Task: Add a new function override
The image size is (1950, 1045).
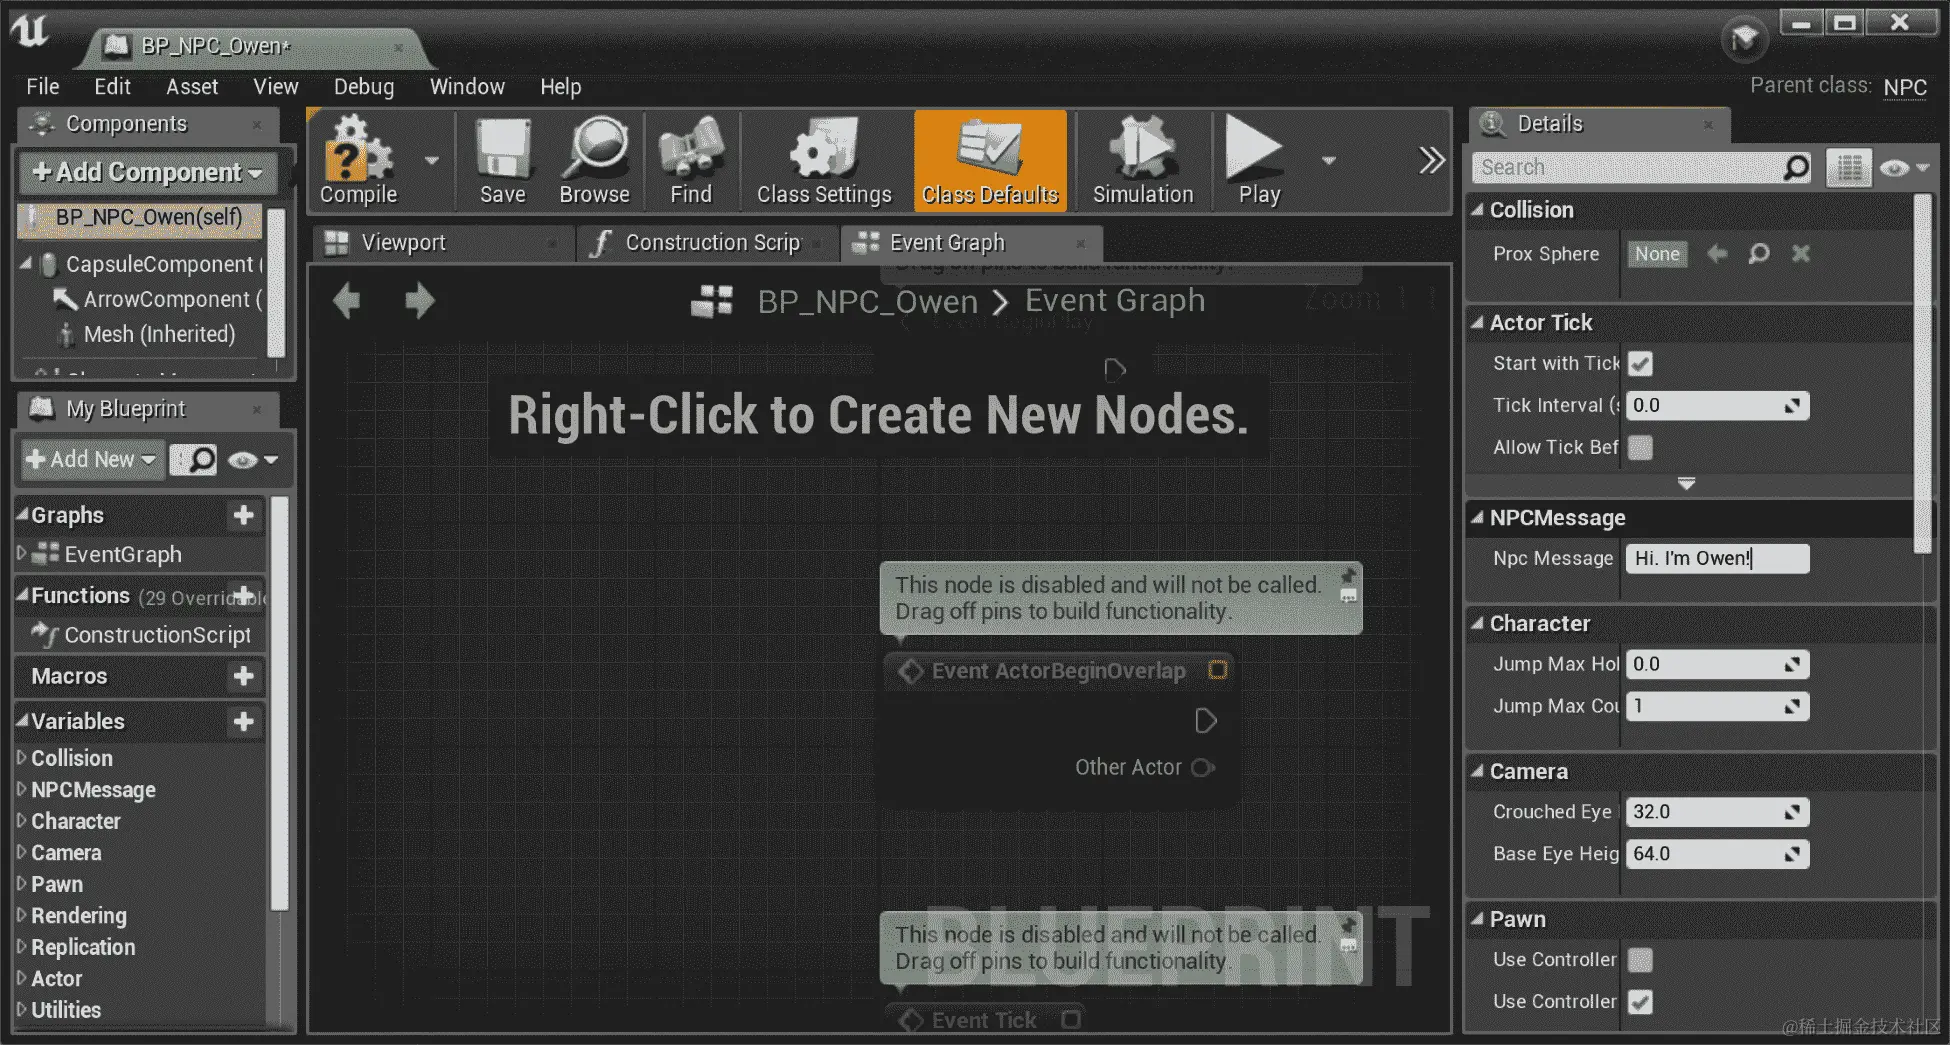Action: coord(243,595)
